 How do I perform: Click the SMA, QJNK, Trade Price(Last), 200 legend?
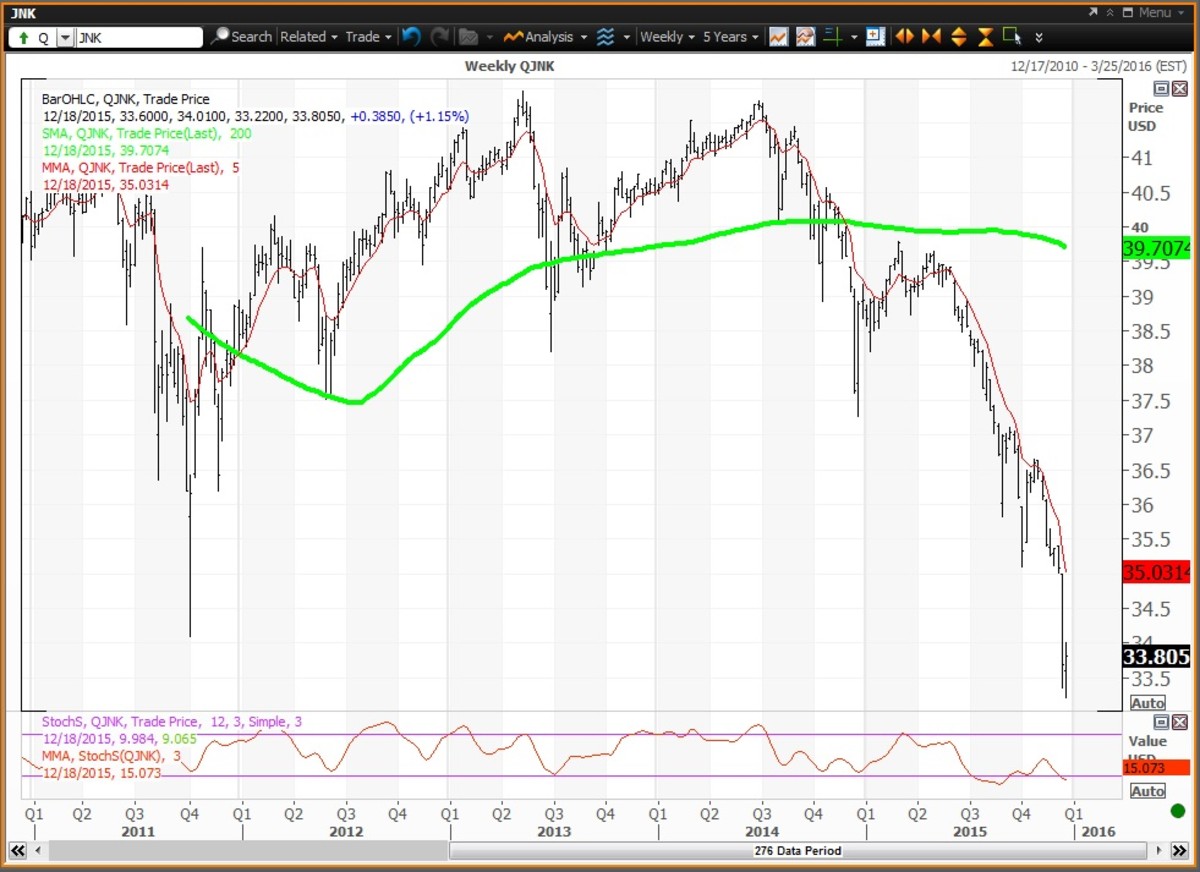coord(147,133)
